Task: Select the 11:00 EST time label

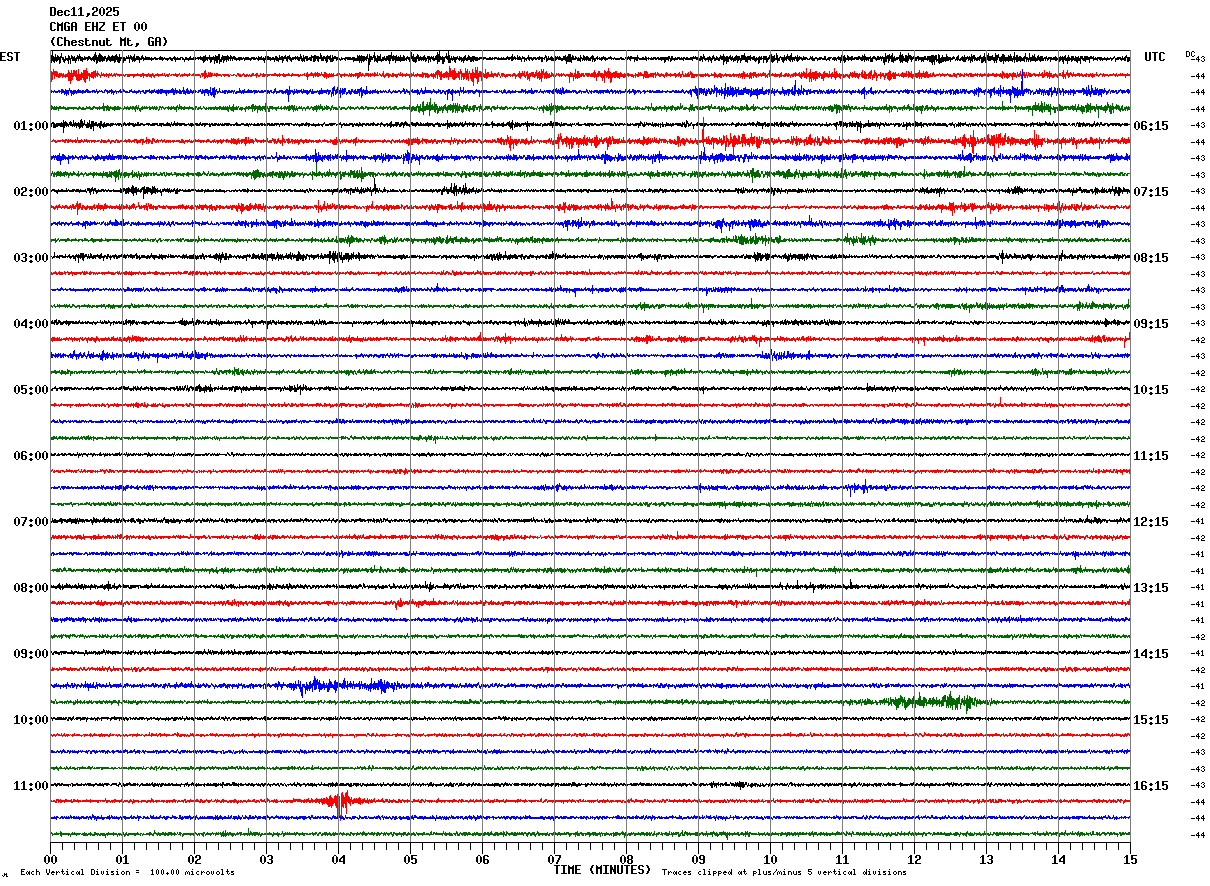Action: click(31, 786)
